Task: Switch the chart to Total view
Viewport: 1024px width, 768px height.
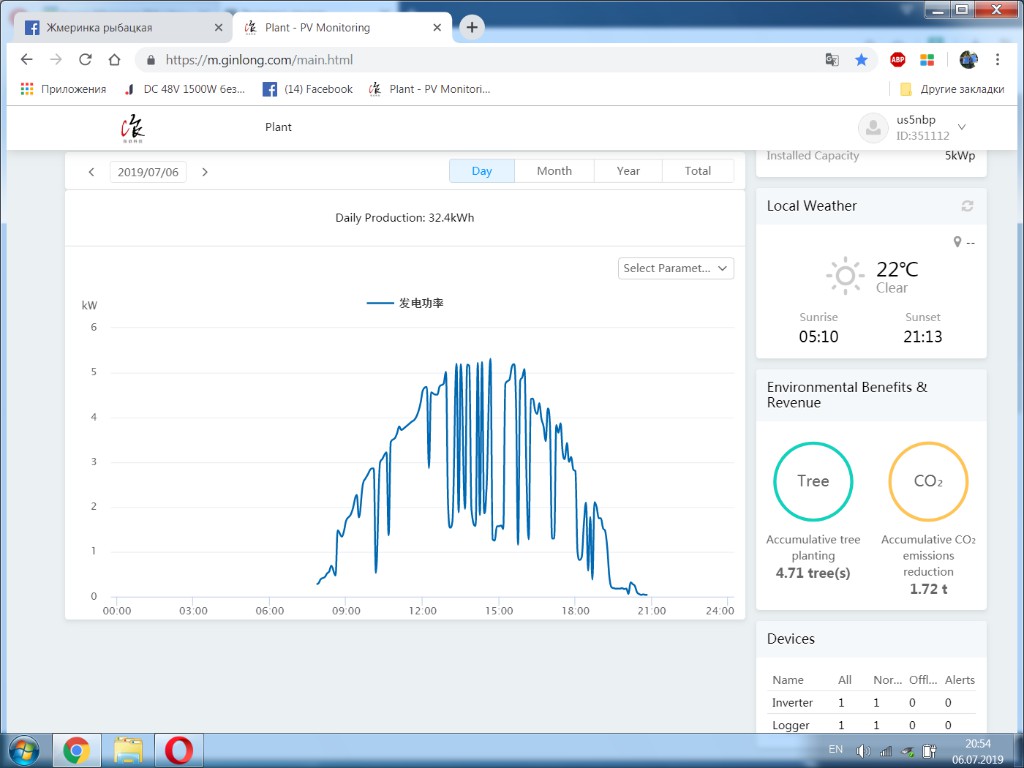Action: coord(697,171)
